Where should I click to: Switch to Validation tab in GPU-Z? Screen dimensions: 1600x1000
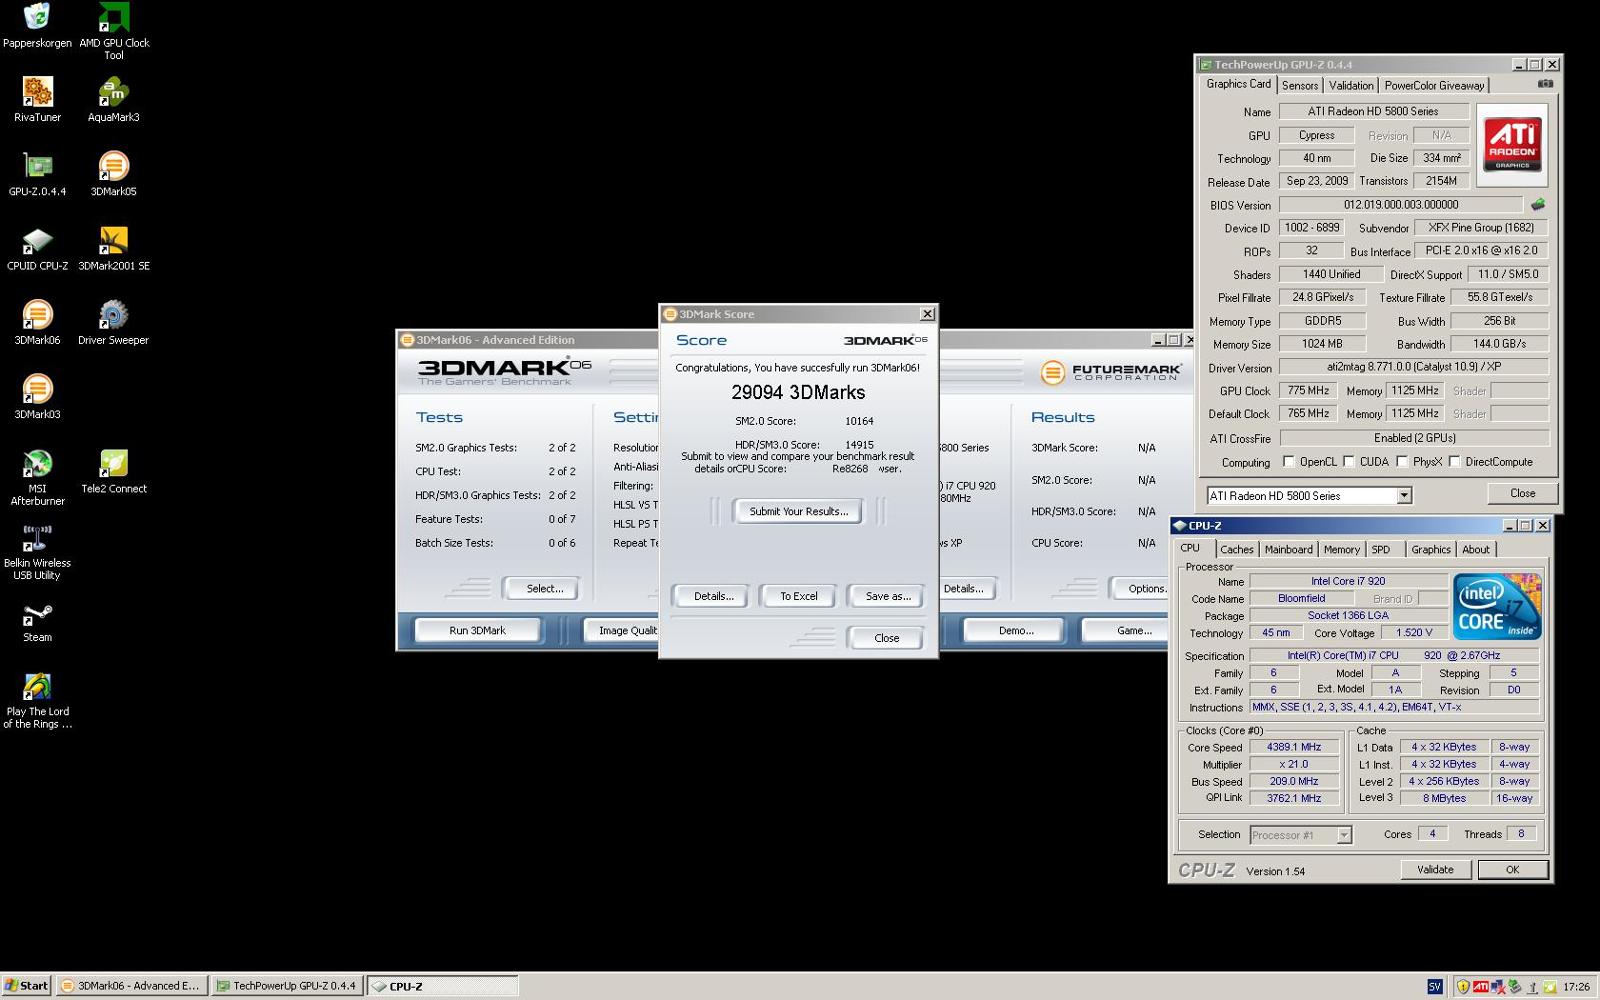click(x=1351, y=86)
